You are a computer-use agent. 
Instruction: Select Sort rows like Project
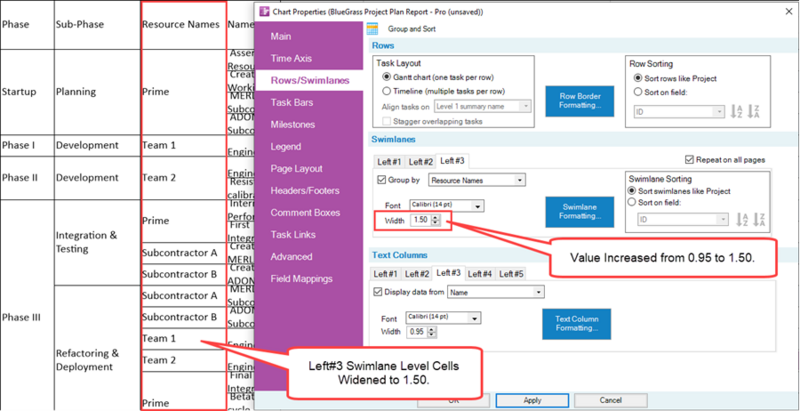[x=637, y=79]
